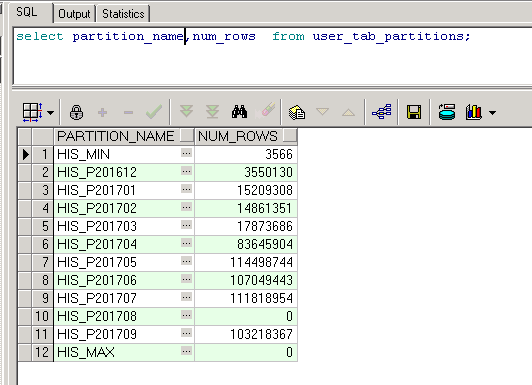Open ellipsis button for HIS_P201701 cell
The height and width of the screenshot is (385, 532).
[186, 189]
